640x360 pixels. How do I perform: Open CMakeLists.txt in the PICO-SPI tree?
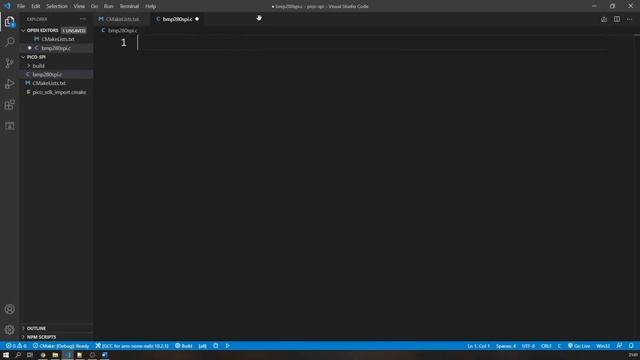tap(49, 83)
